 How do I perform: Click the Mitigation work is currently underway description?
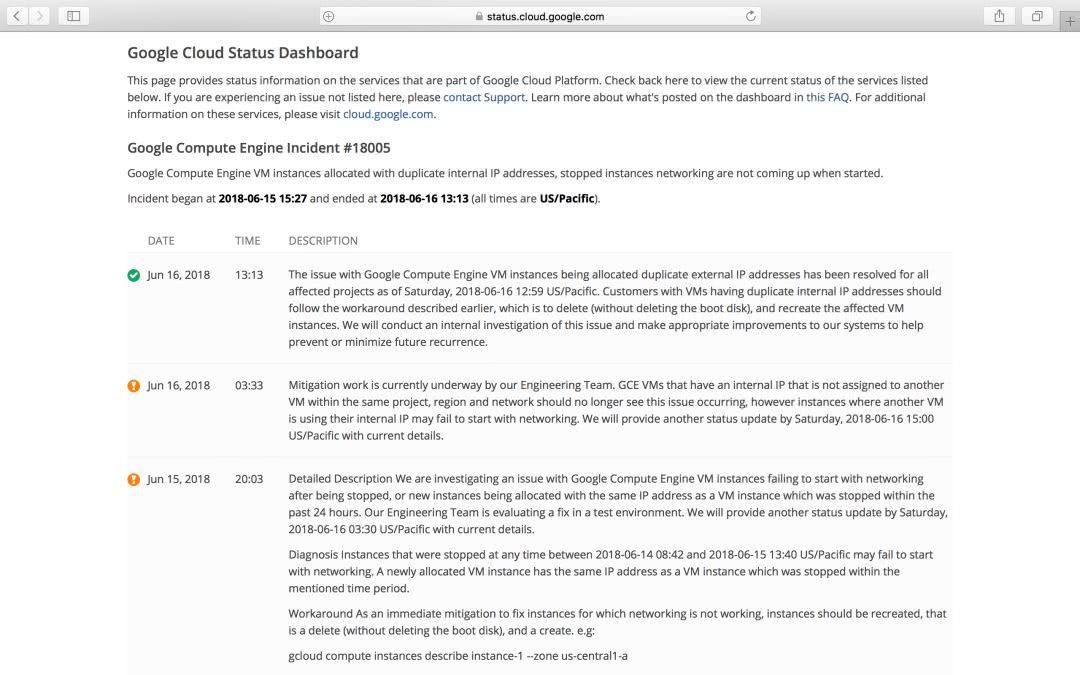616,410
